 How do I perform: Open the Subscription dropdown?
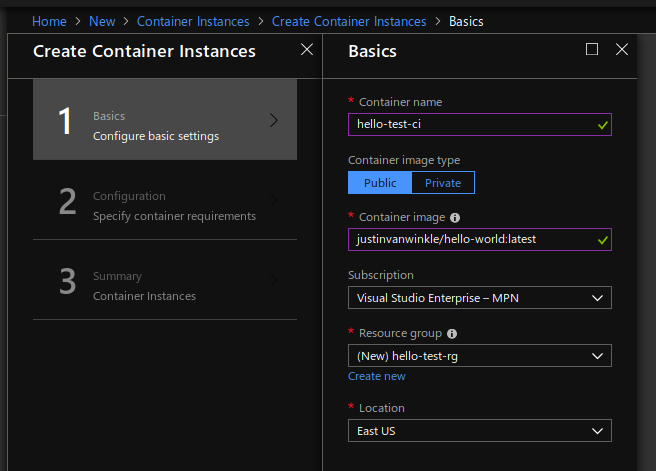tap(479, 298)
